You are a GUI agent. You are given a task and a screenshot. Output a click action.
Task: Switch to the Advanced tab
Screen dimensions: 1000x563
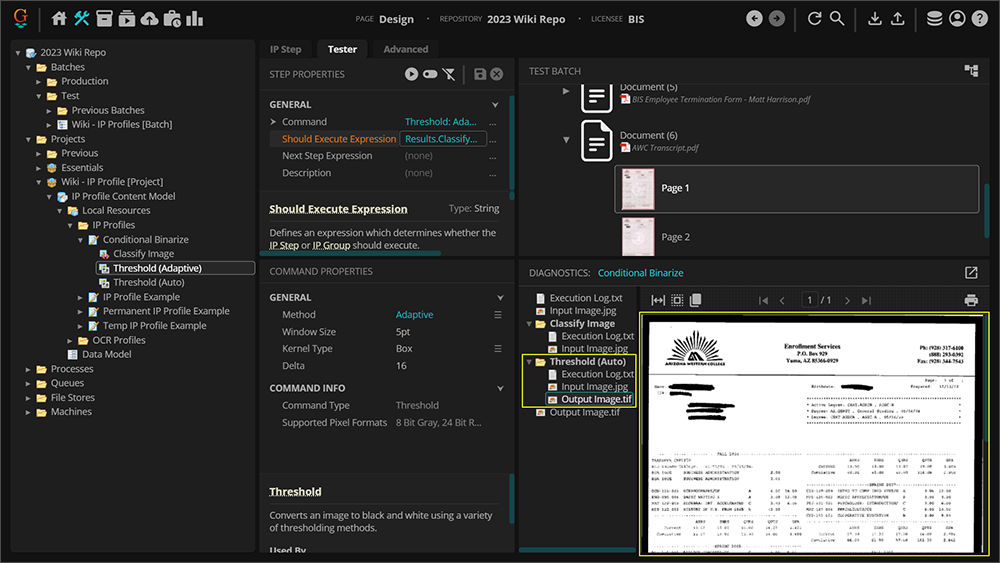coord(405,49)
